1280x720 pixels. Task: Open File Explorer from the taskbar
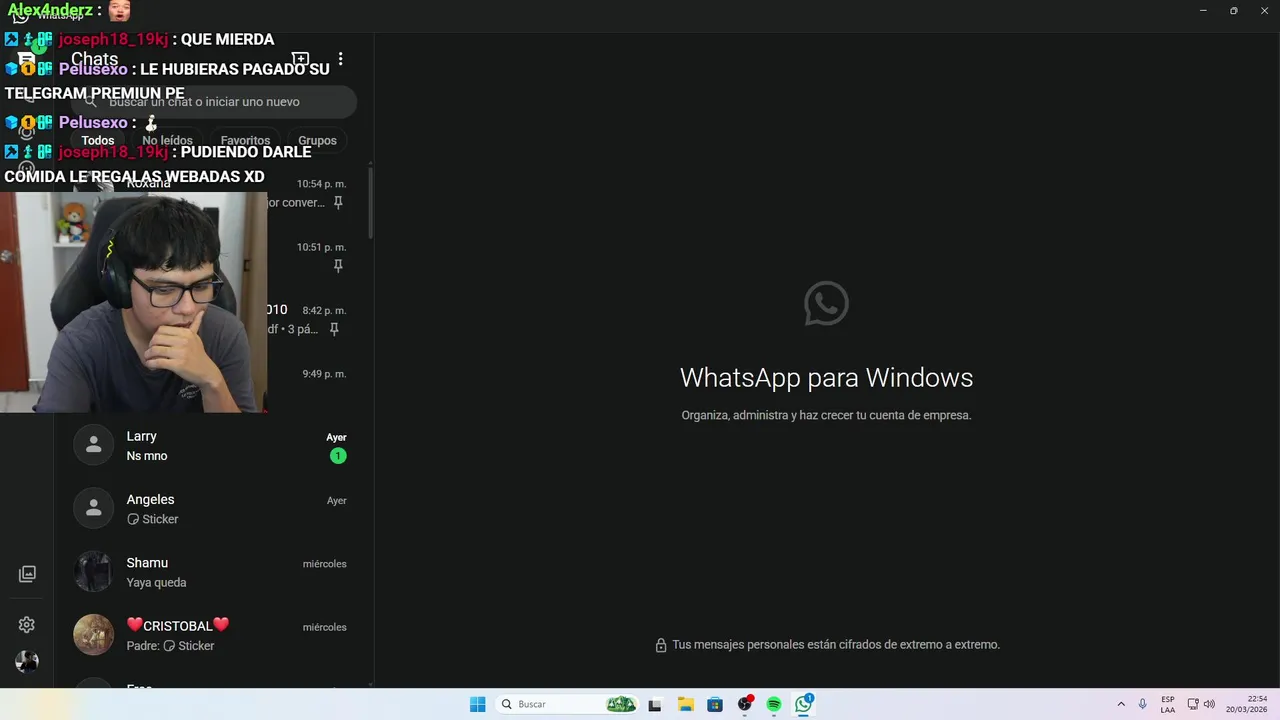pyautogui.click(x=685, y=704)
